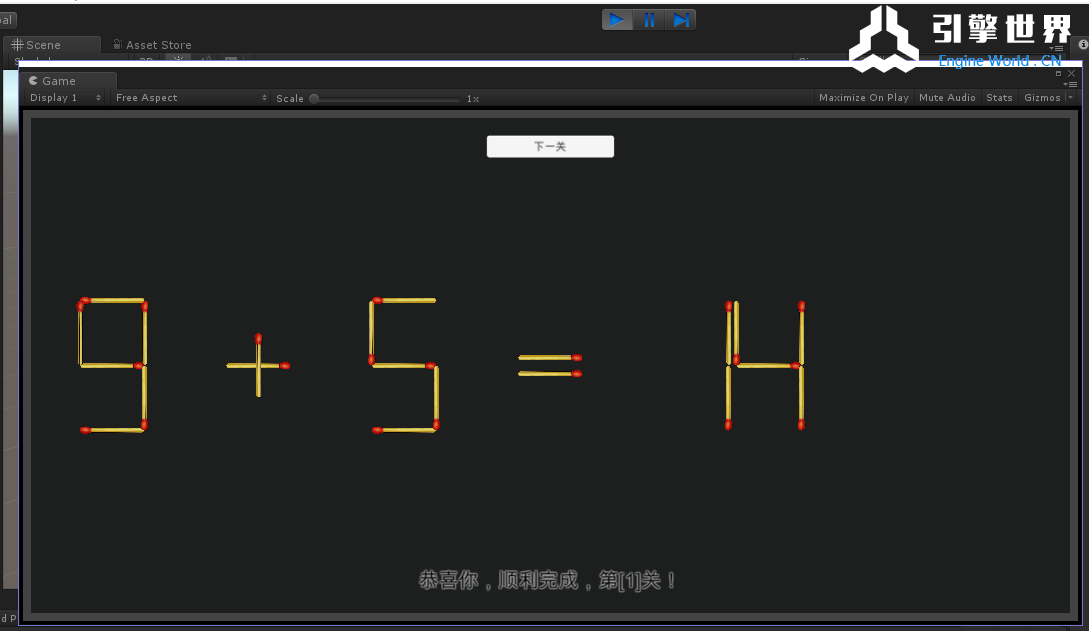Pause the game with the Pause button
Screen dimensions: 1089x631
coord(649,20)
